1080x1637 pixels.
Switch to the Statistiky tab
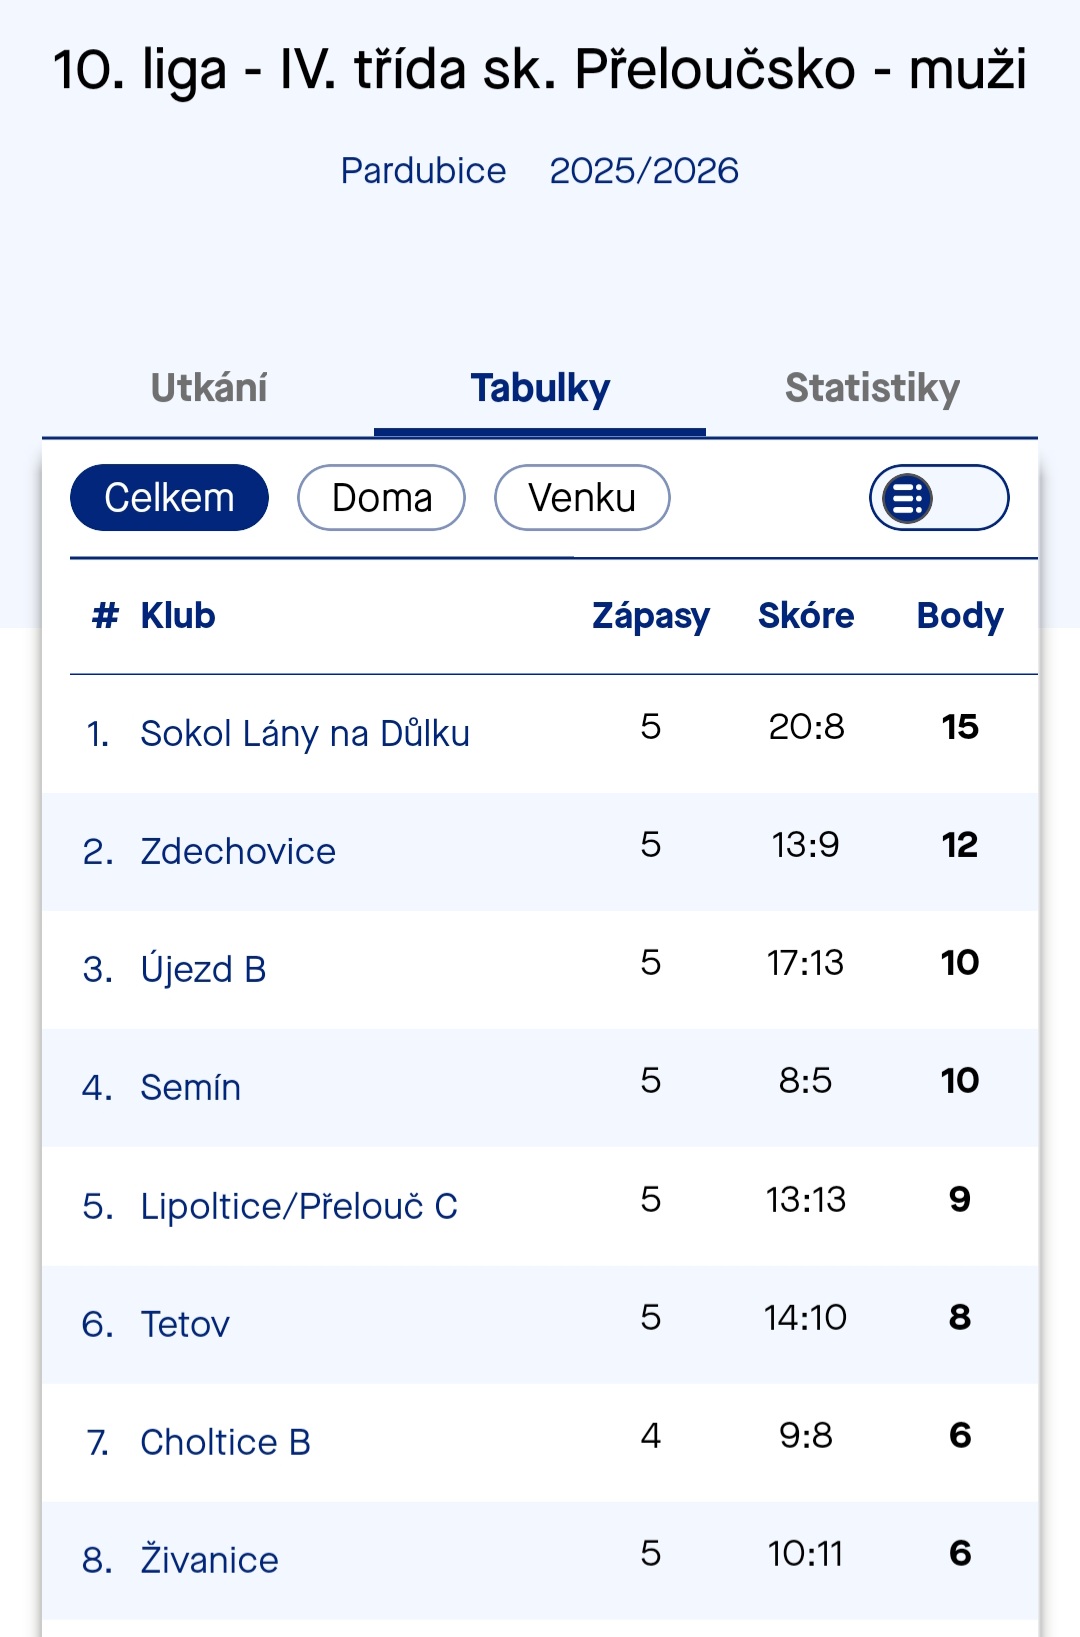pos(872,389)
